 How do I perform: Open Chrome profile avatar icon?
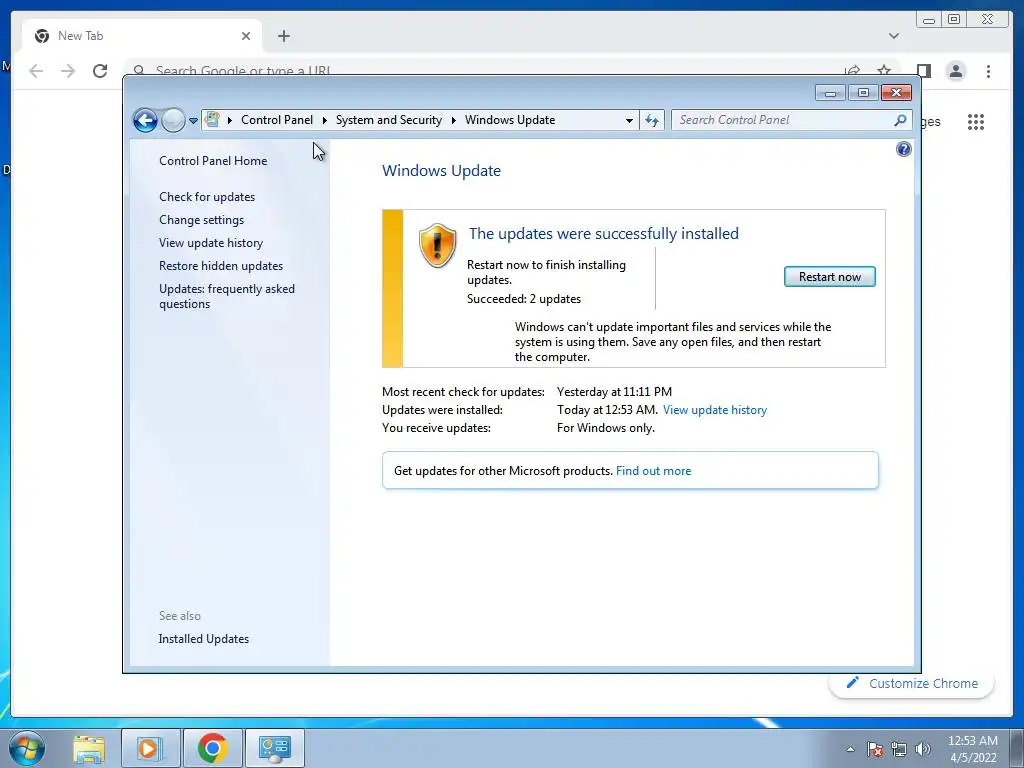point(956,71)
